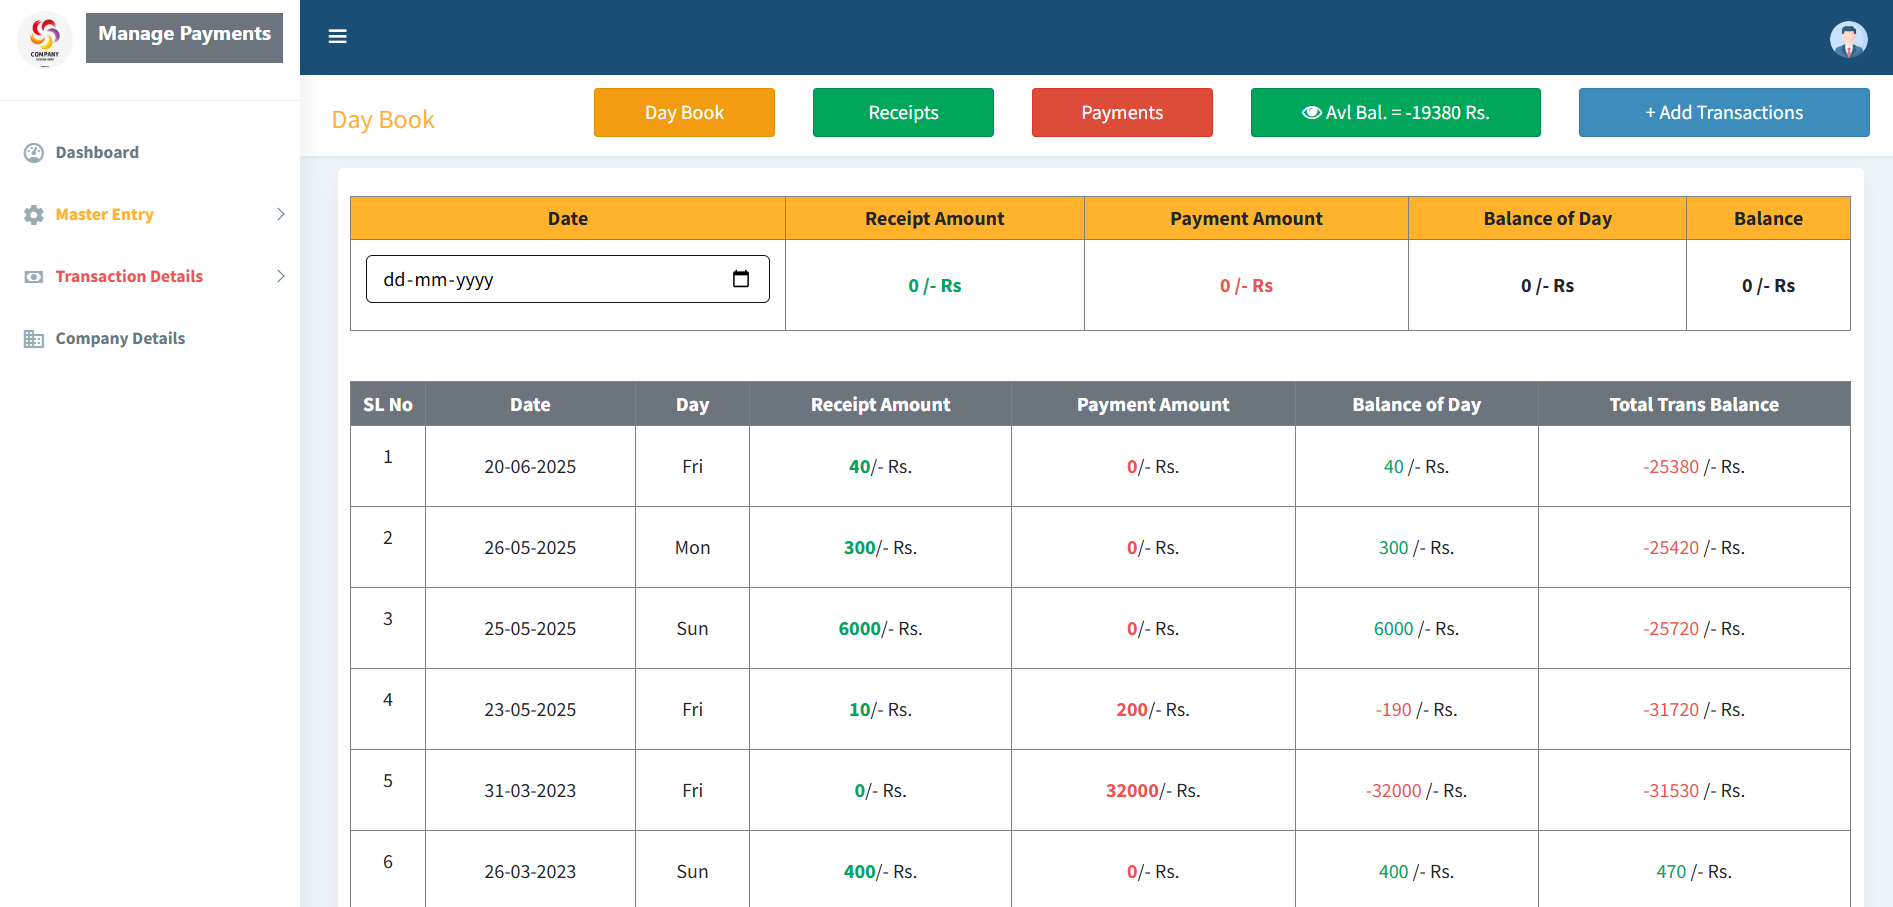Image resolution: width=1893 pixels, height=907 pixels.
Task: Click the hamburger menu icon
Action: pos(338,37)
